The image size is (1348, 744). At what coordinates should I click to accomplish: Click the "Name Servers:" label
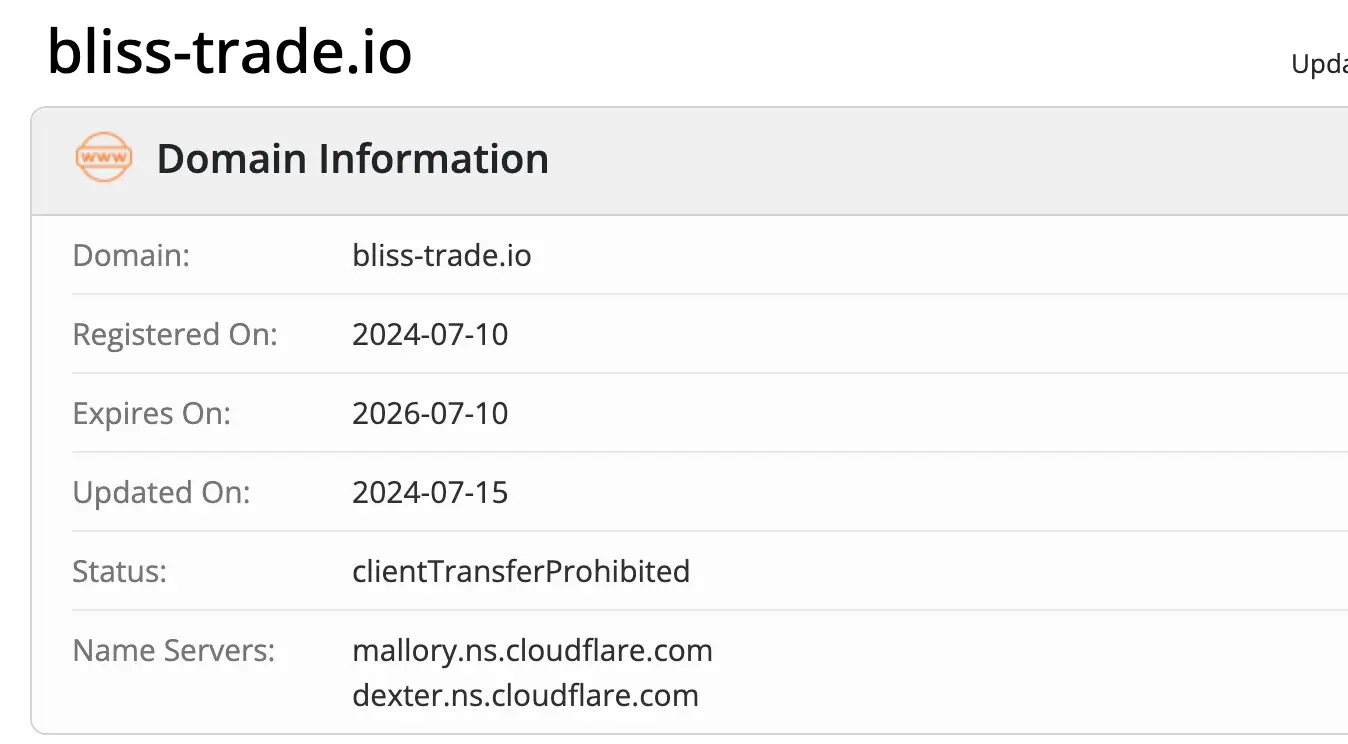pyautogui.click(x=173, y=651)
